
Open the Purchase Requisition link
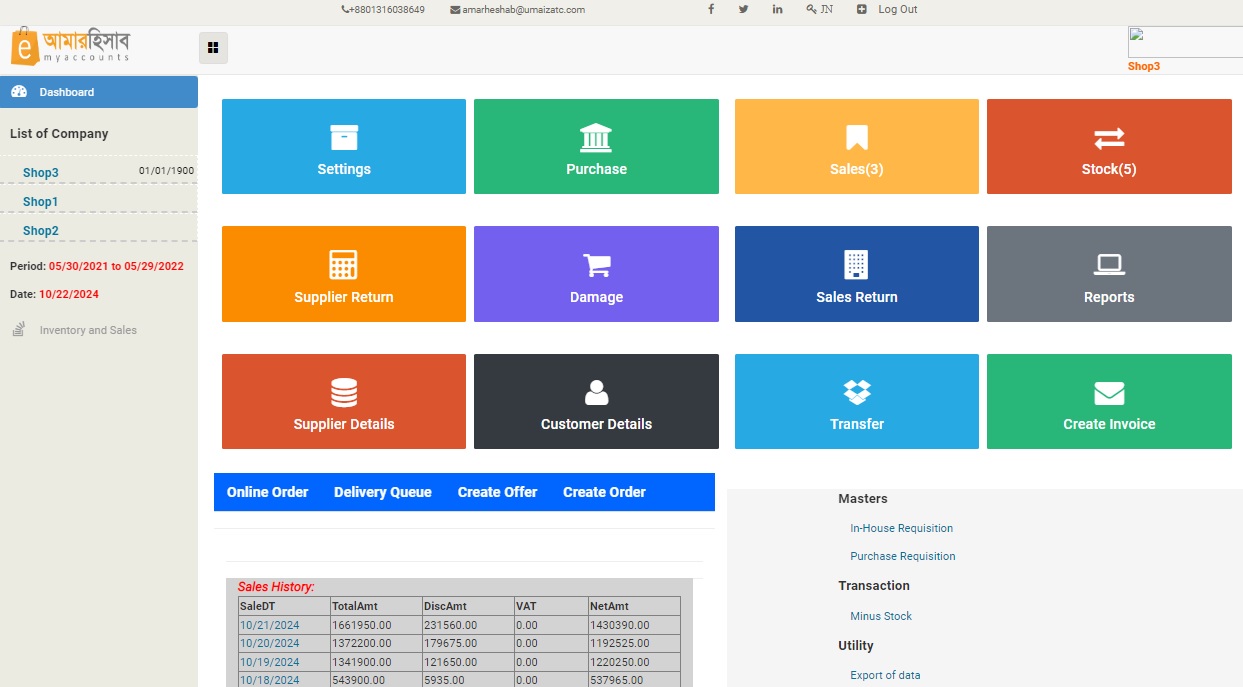point(903,556)
